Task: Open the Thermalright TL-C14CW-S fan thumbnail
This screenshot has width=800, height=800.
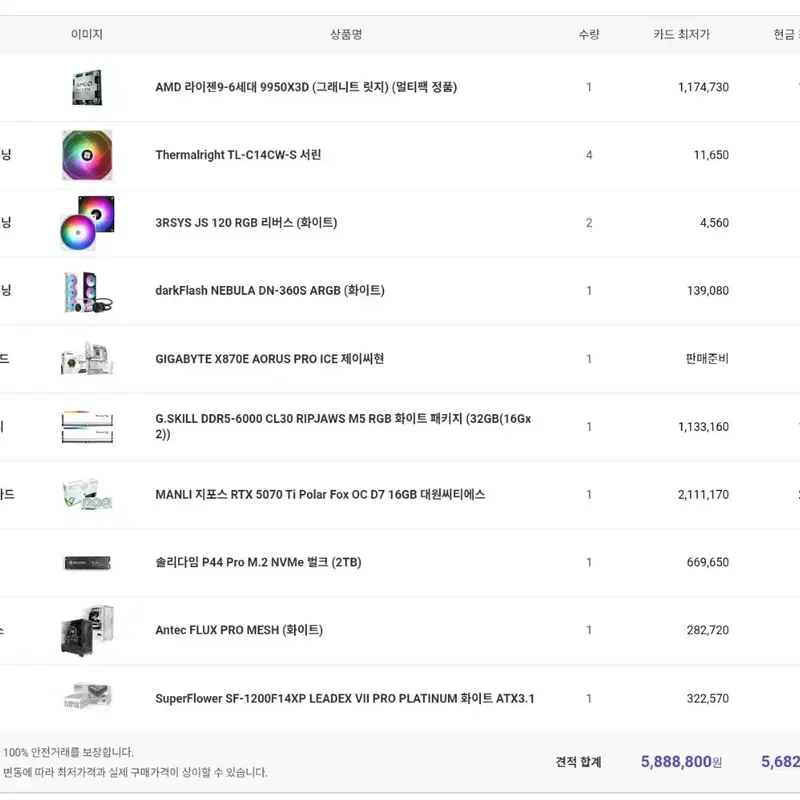Action: point(87,155)
